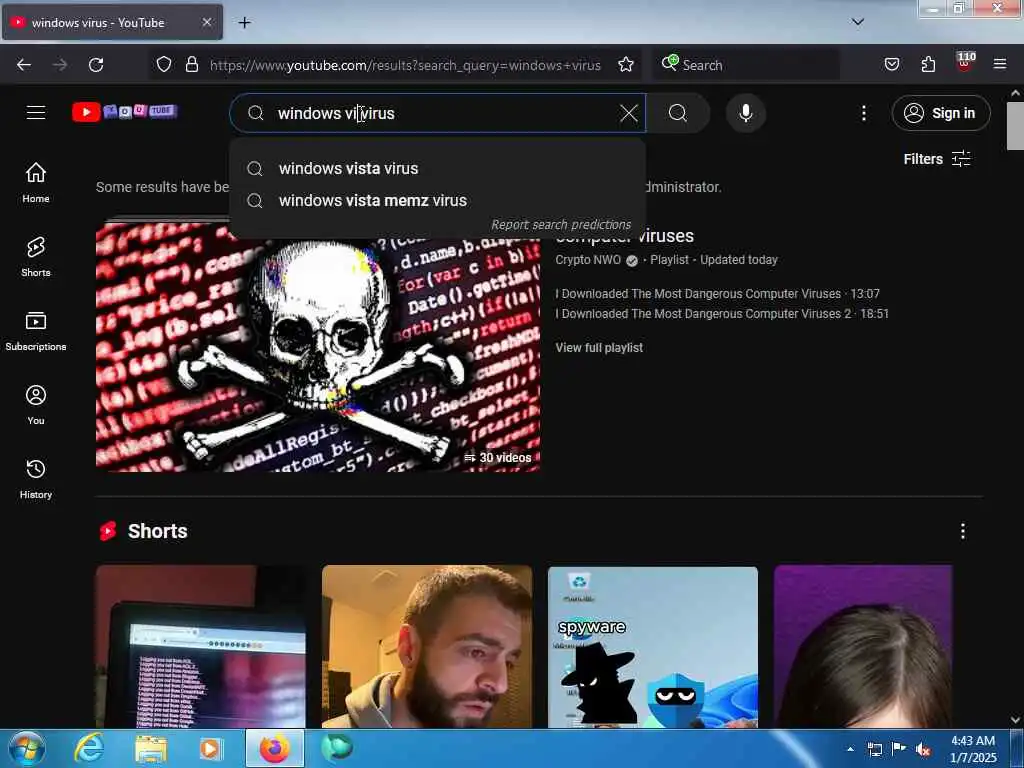
Task: Click the Firefox Search box
Action: pos(747,65)
